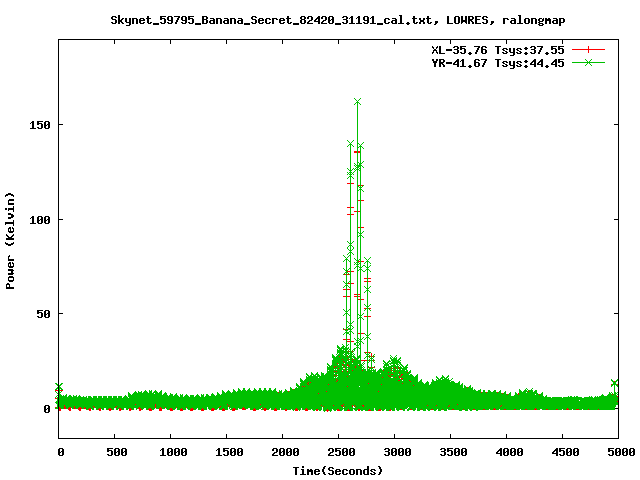Click the Time(Seconds) x-axis label
This screenshot has width=640, height=480.
coord(338,471)
